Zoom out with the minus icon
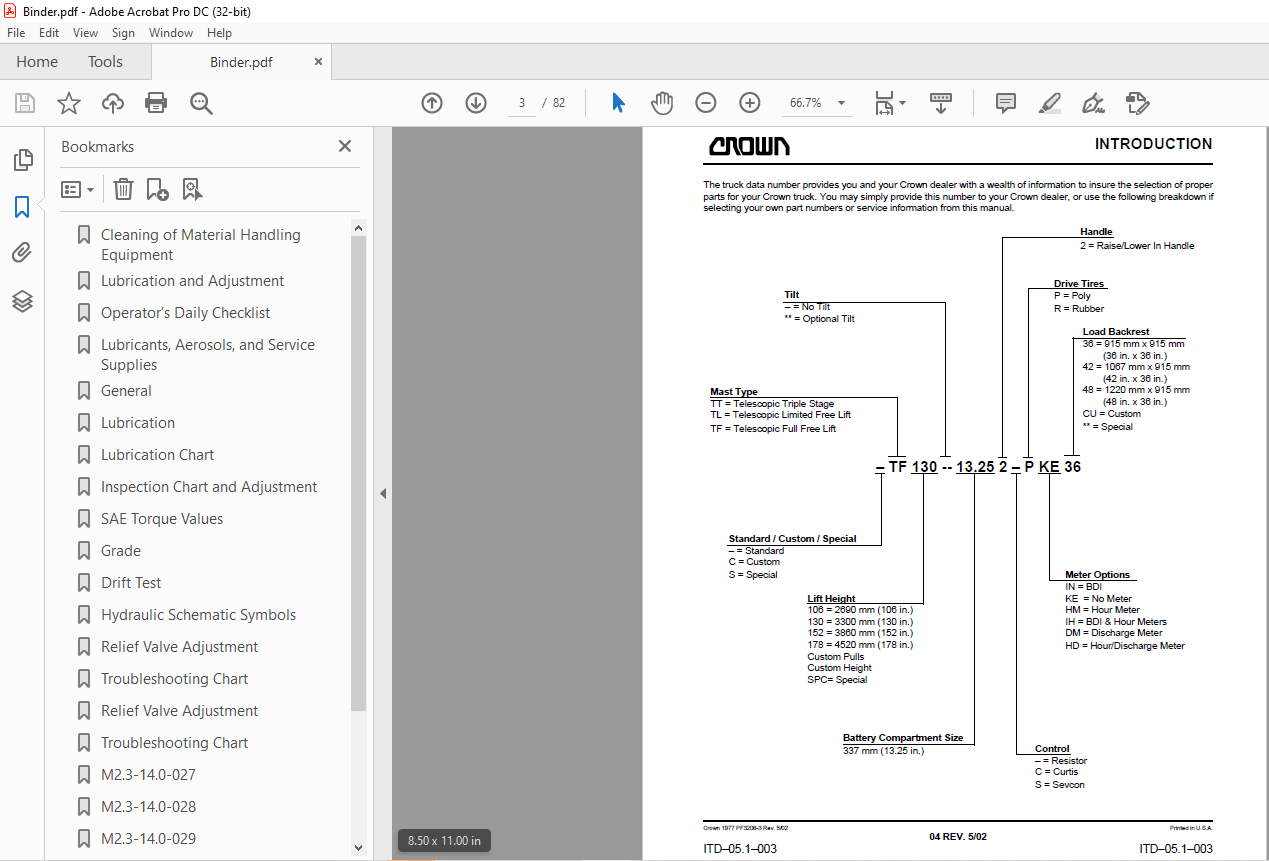This screenshot has height=861, width=1269. [x=706, y=103]
